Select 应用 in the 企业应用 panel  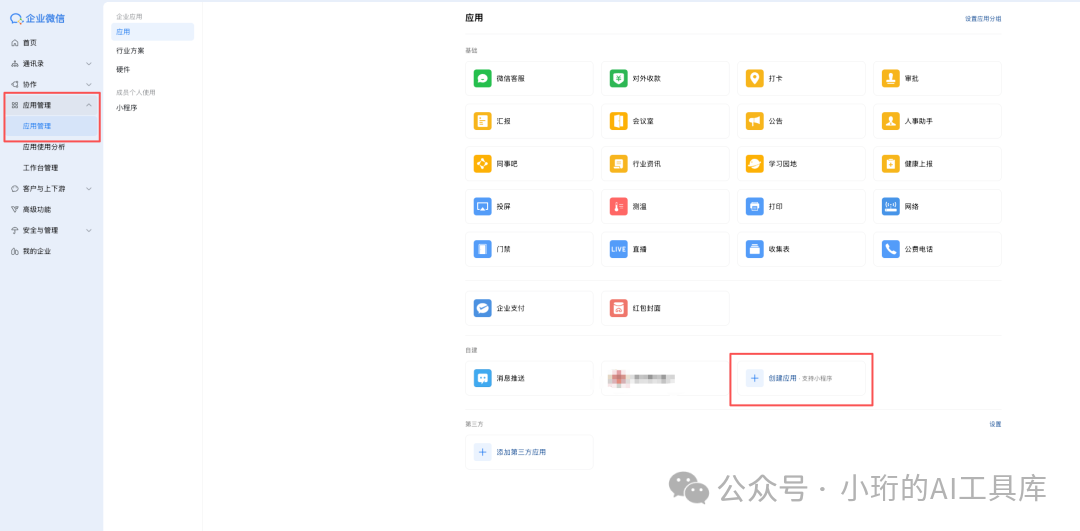[x=152, y=32]
